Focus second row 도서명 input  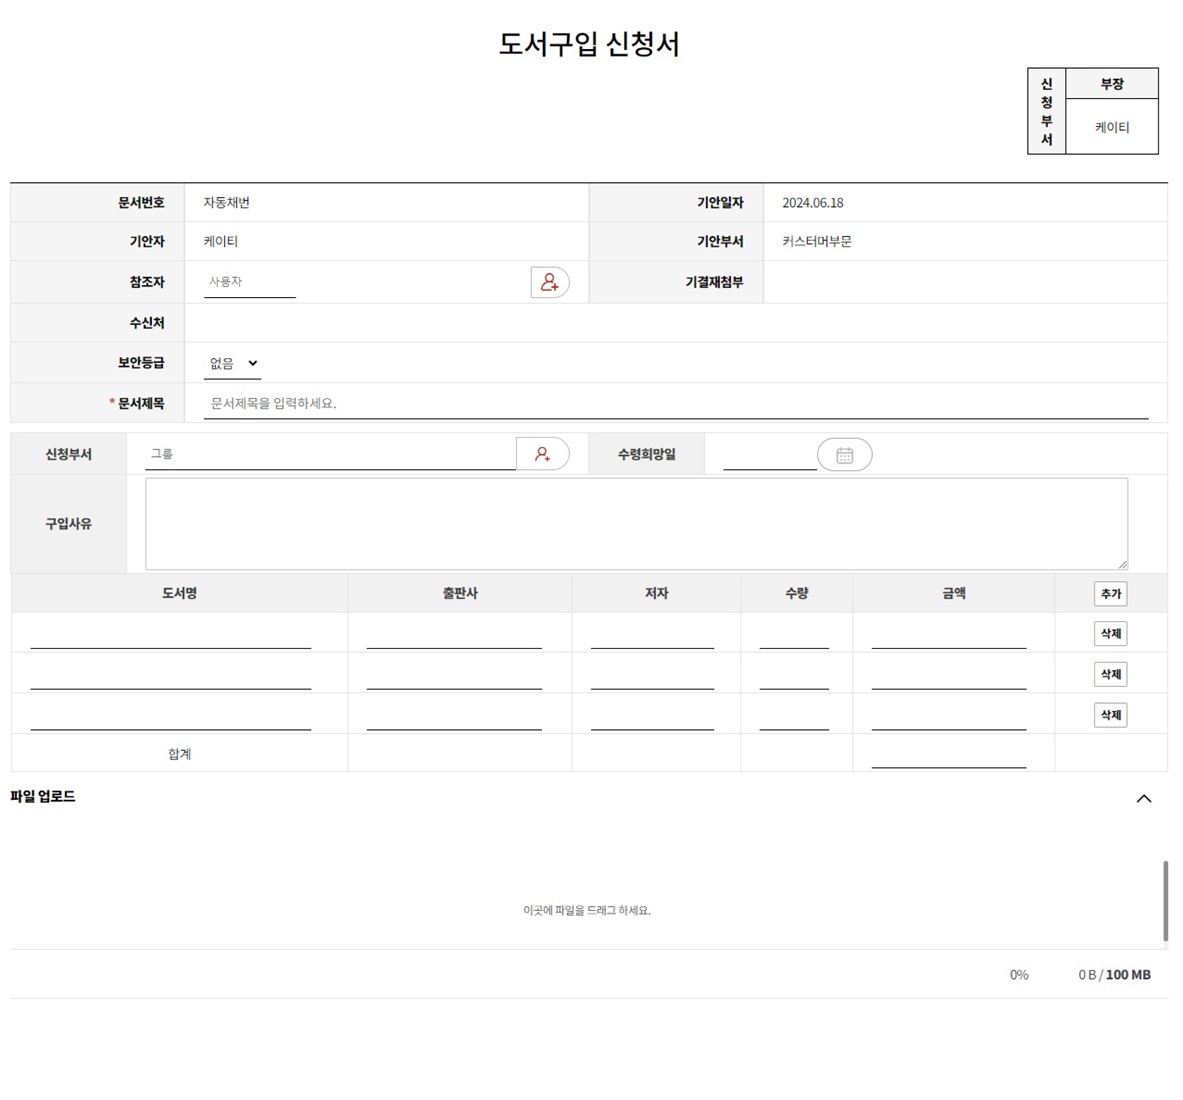click(x=171, y=675)
